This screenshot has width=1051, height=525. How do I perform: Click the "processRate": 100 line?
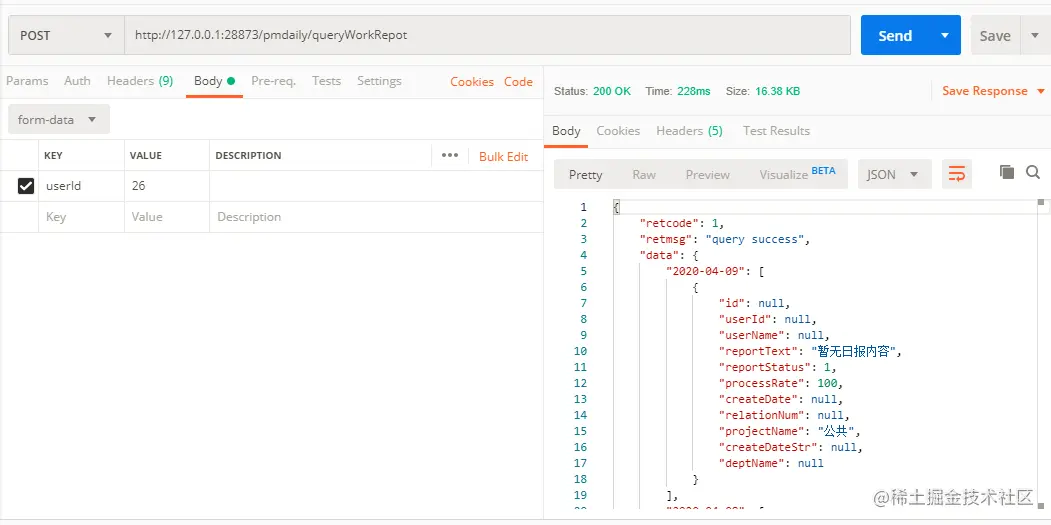(780, 384)
